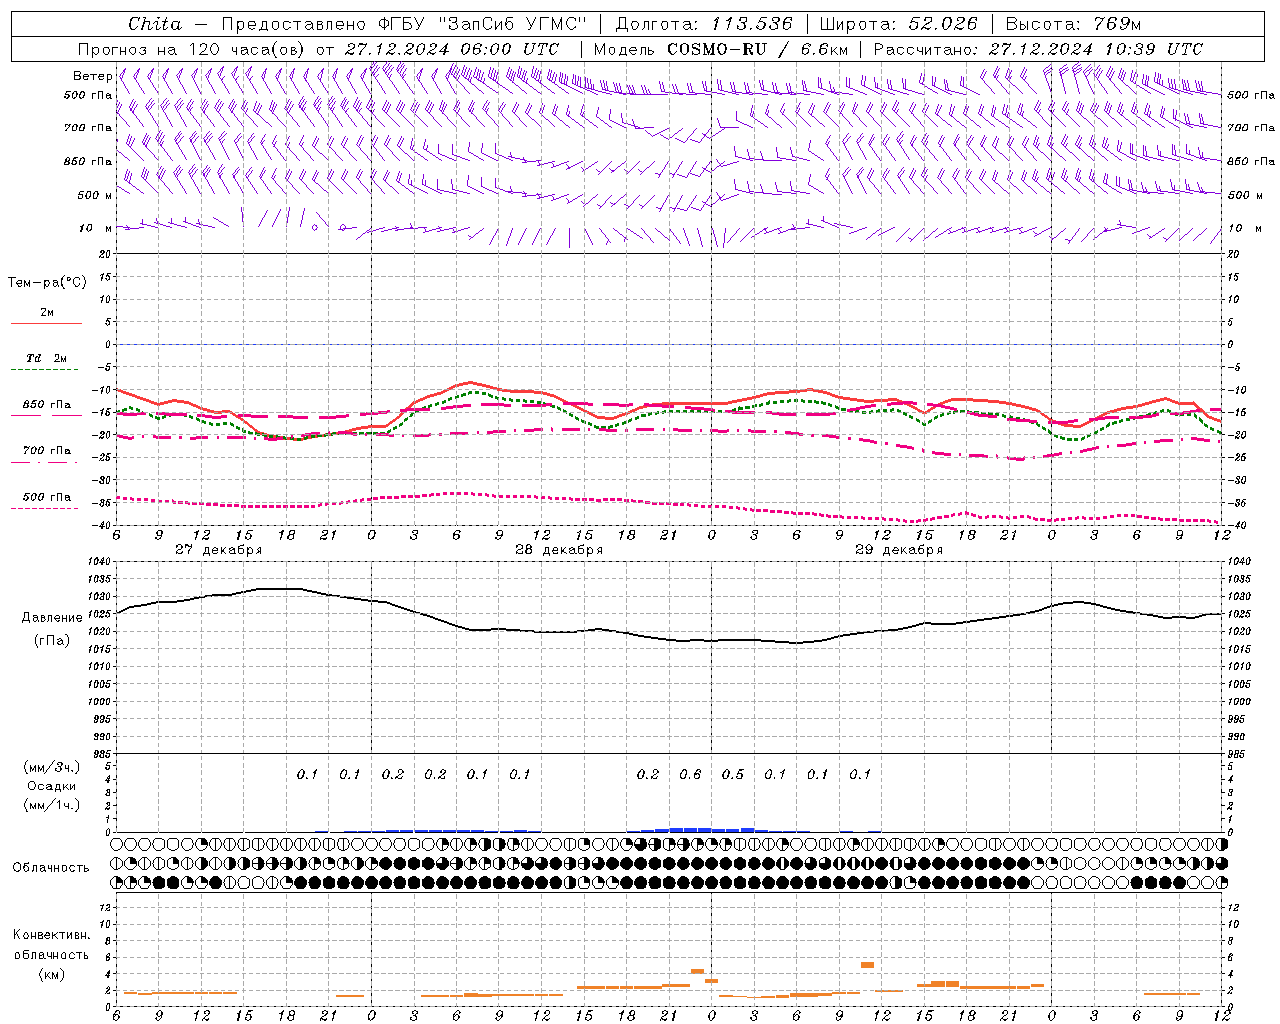Click the "28 декабря" date label
This screenshot has width=1280, height=1024.
tap(559, 550)
